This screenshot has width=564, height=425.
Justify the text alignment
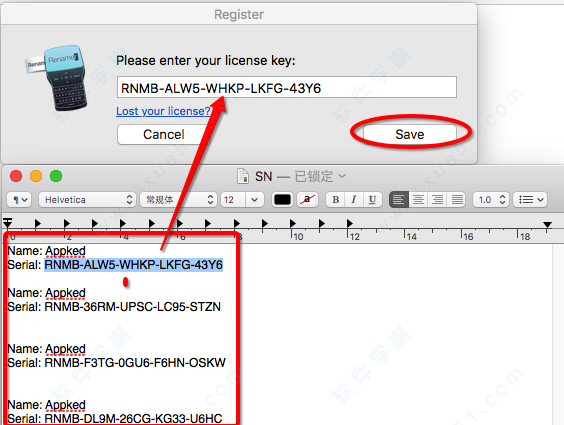(457, 200)
